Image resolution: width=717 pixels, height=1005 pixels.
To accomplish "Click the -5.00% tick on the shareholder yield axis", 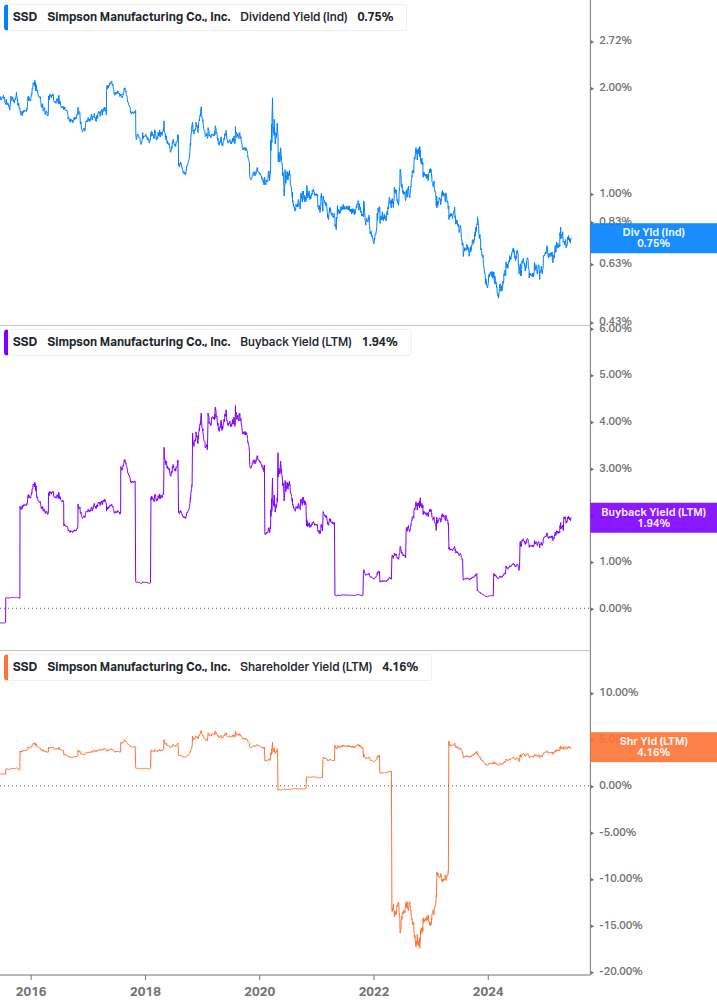I will (x=618, y=833).
